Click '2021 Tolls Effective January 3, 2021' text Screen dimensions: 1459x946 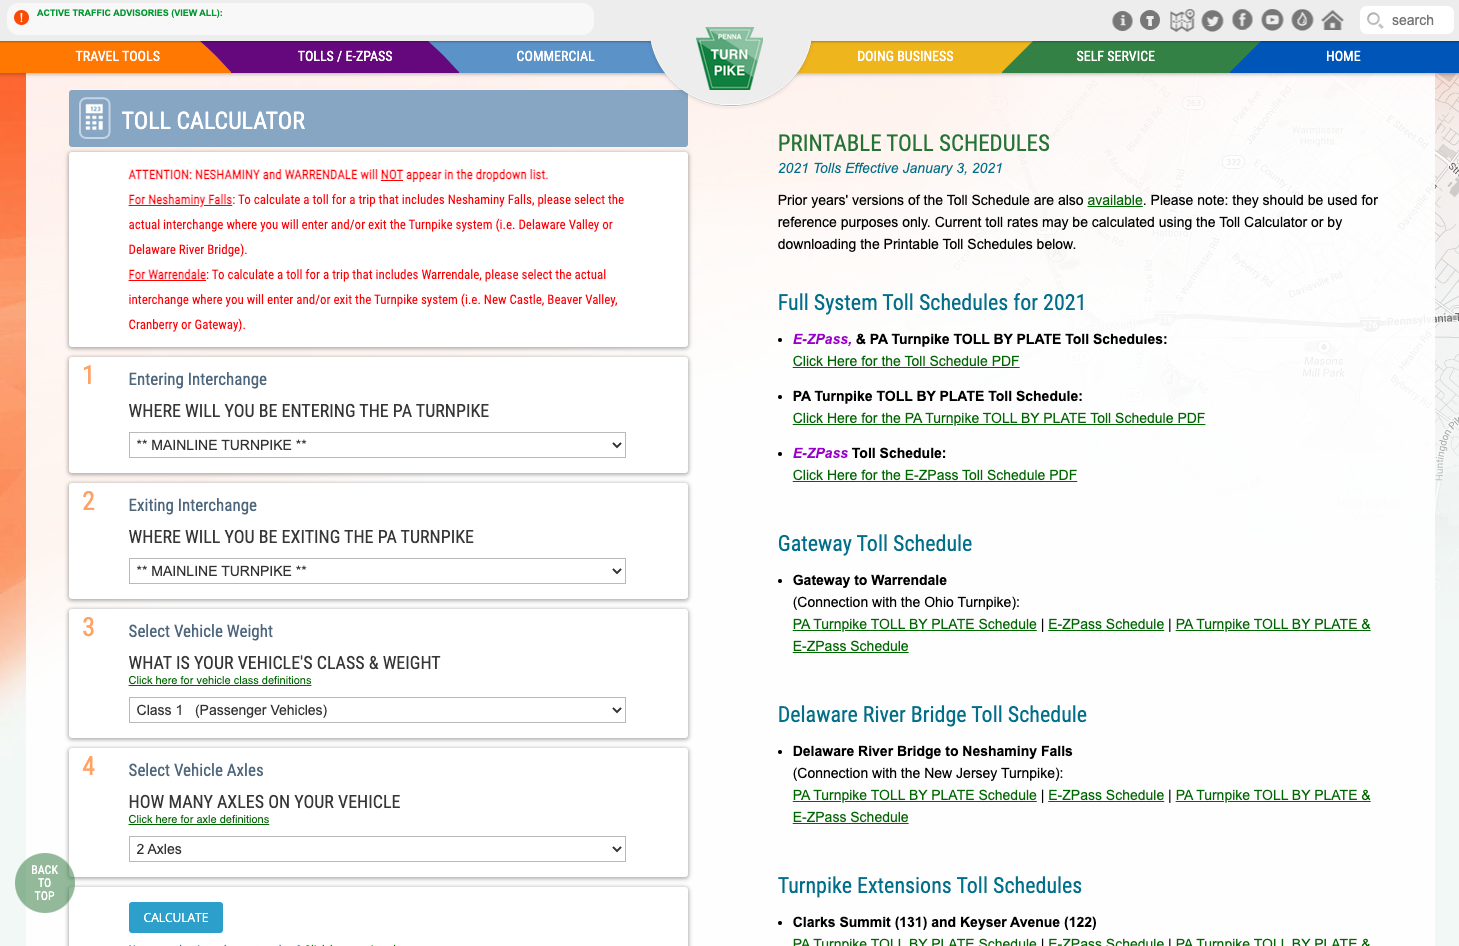pyautogui.click(x=890, y=168)
